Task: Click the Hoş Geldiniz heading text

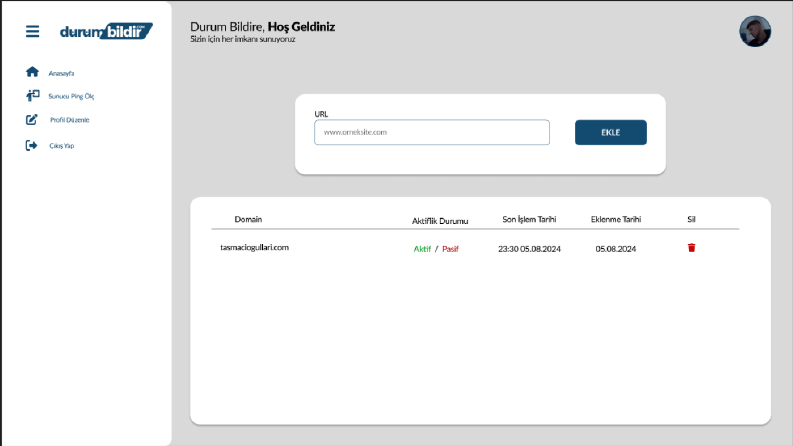Action: [301, 27]
